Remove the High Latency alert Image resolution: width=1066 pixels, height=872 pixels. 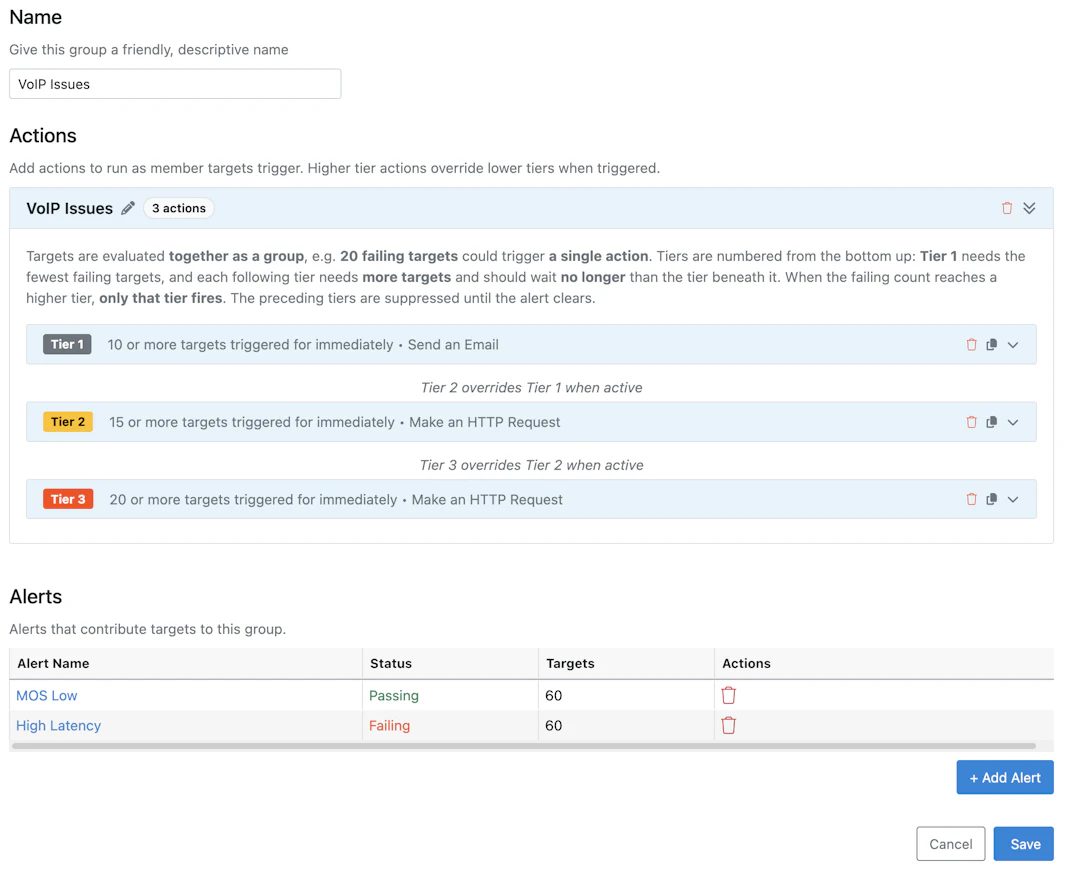(x=729, y=725)
